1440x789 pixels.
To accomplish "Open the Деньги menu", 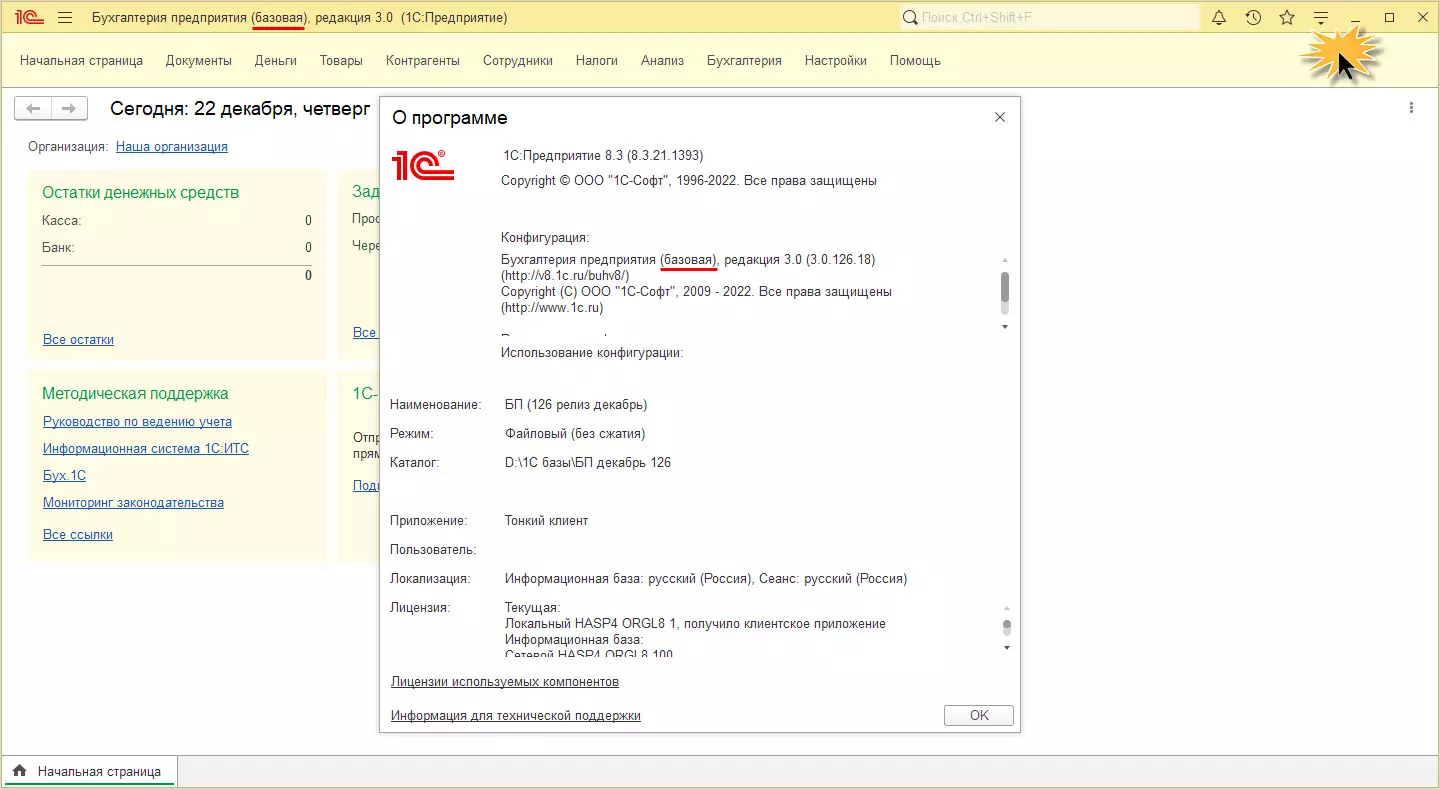I will point(276,60).
